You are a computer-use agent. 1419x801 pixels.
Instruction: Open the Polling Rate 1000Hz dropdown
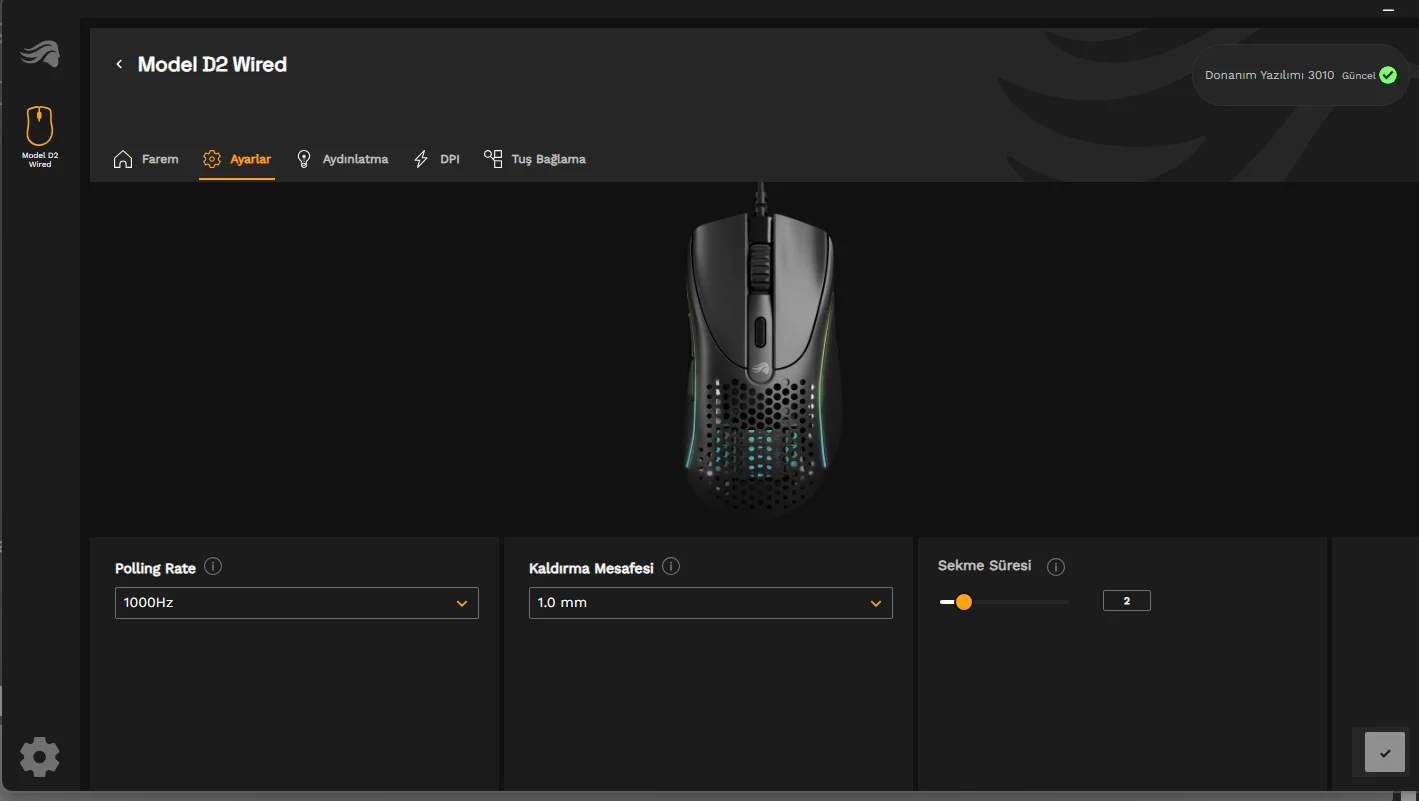(x=297, y=603)
